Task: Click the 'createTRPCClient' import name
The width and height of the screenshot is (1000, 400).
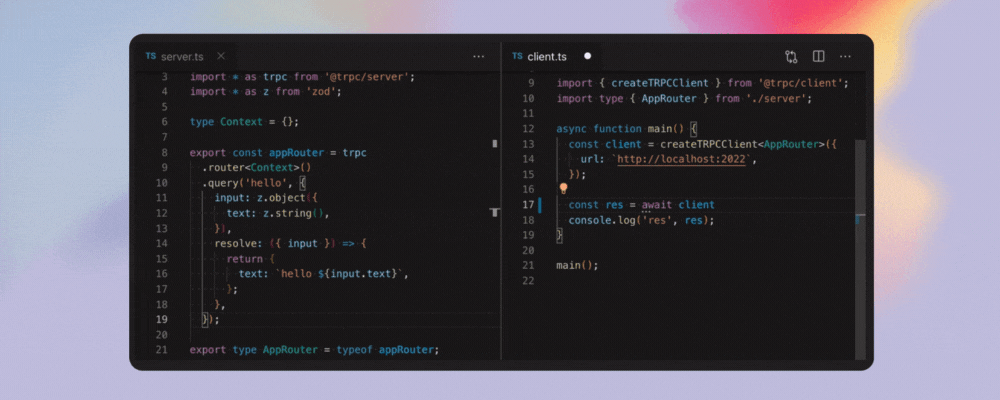Action: tap(660, 83)
